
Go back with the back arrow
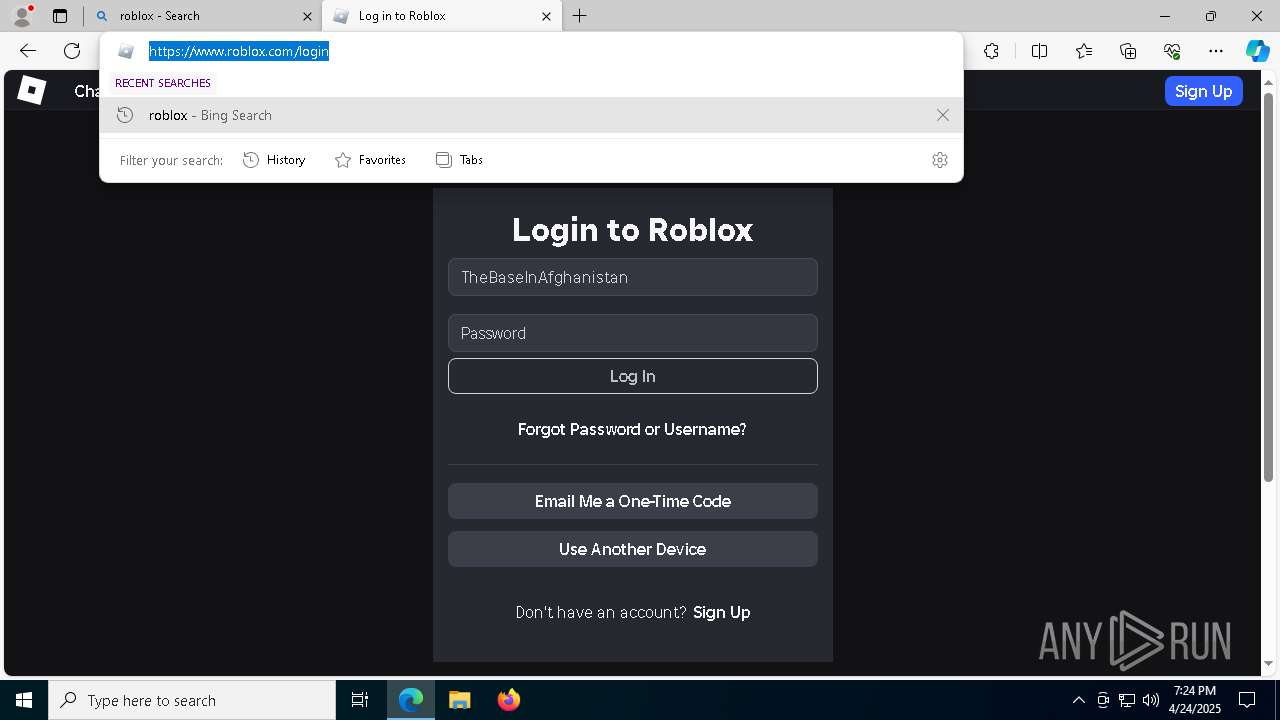[x=28, y=51]
